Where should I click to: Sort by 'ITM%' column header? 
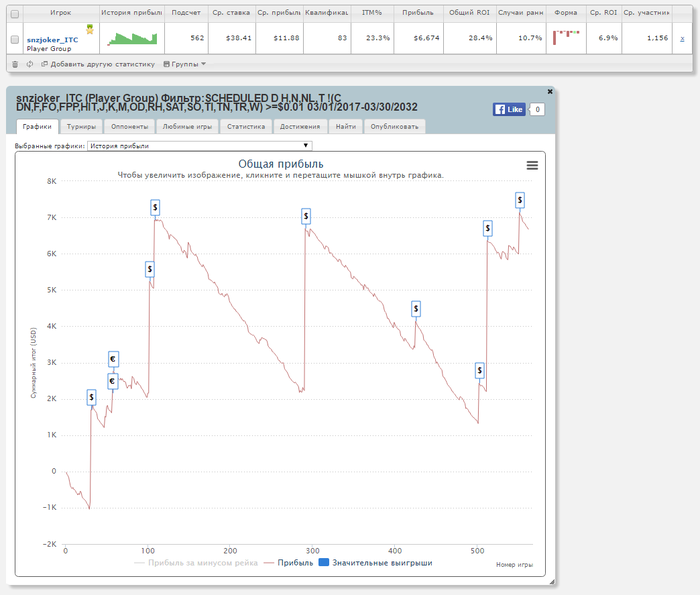(372, 13)
